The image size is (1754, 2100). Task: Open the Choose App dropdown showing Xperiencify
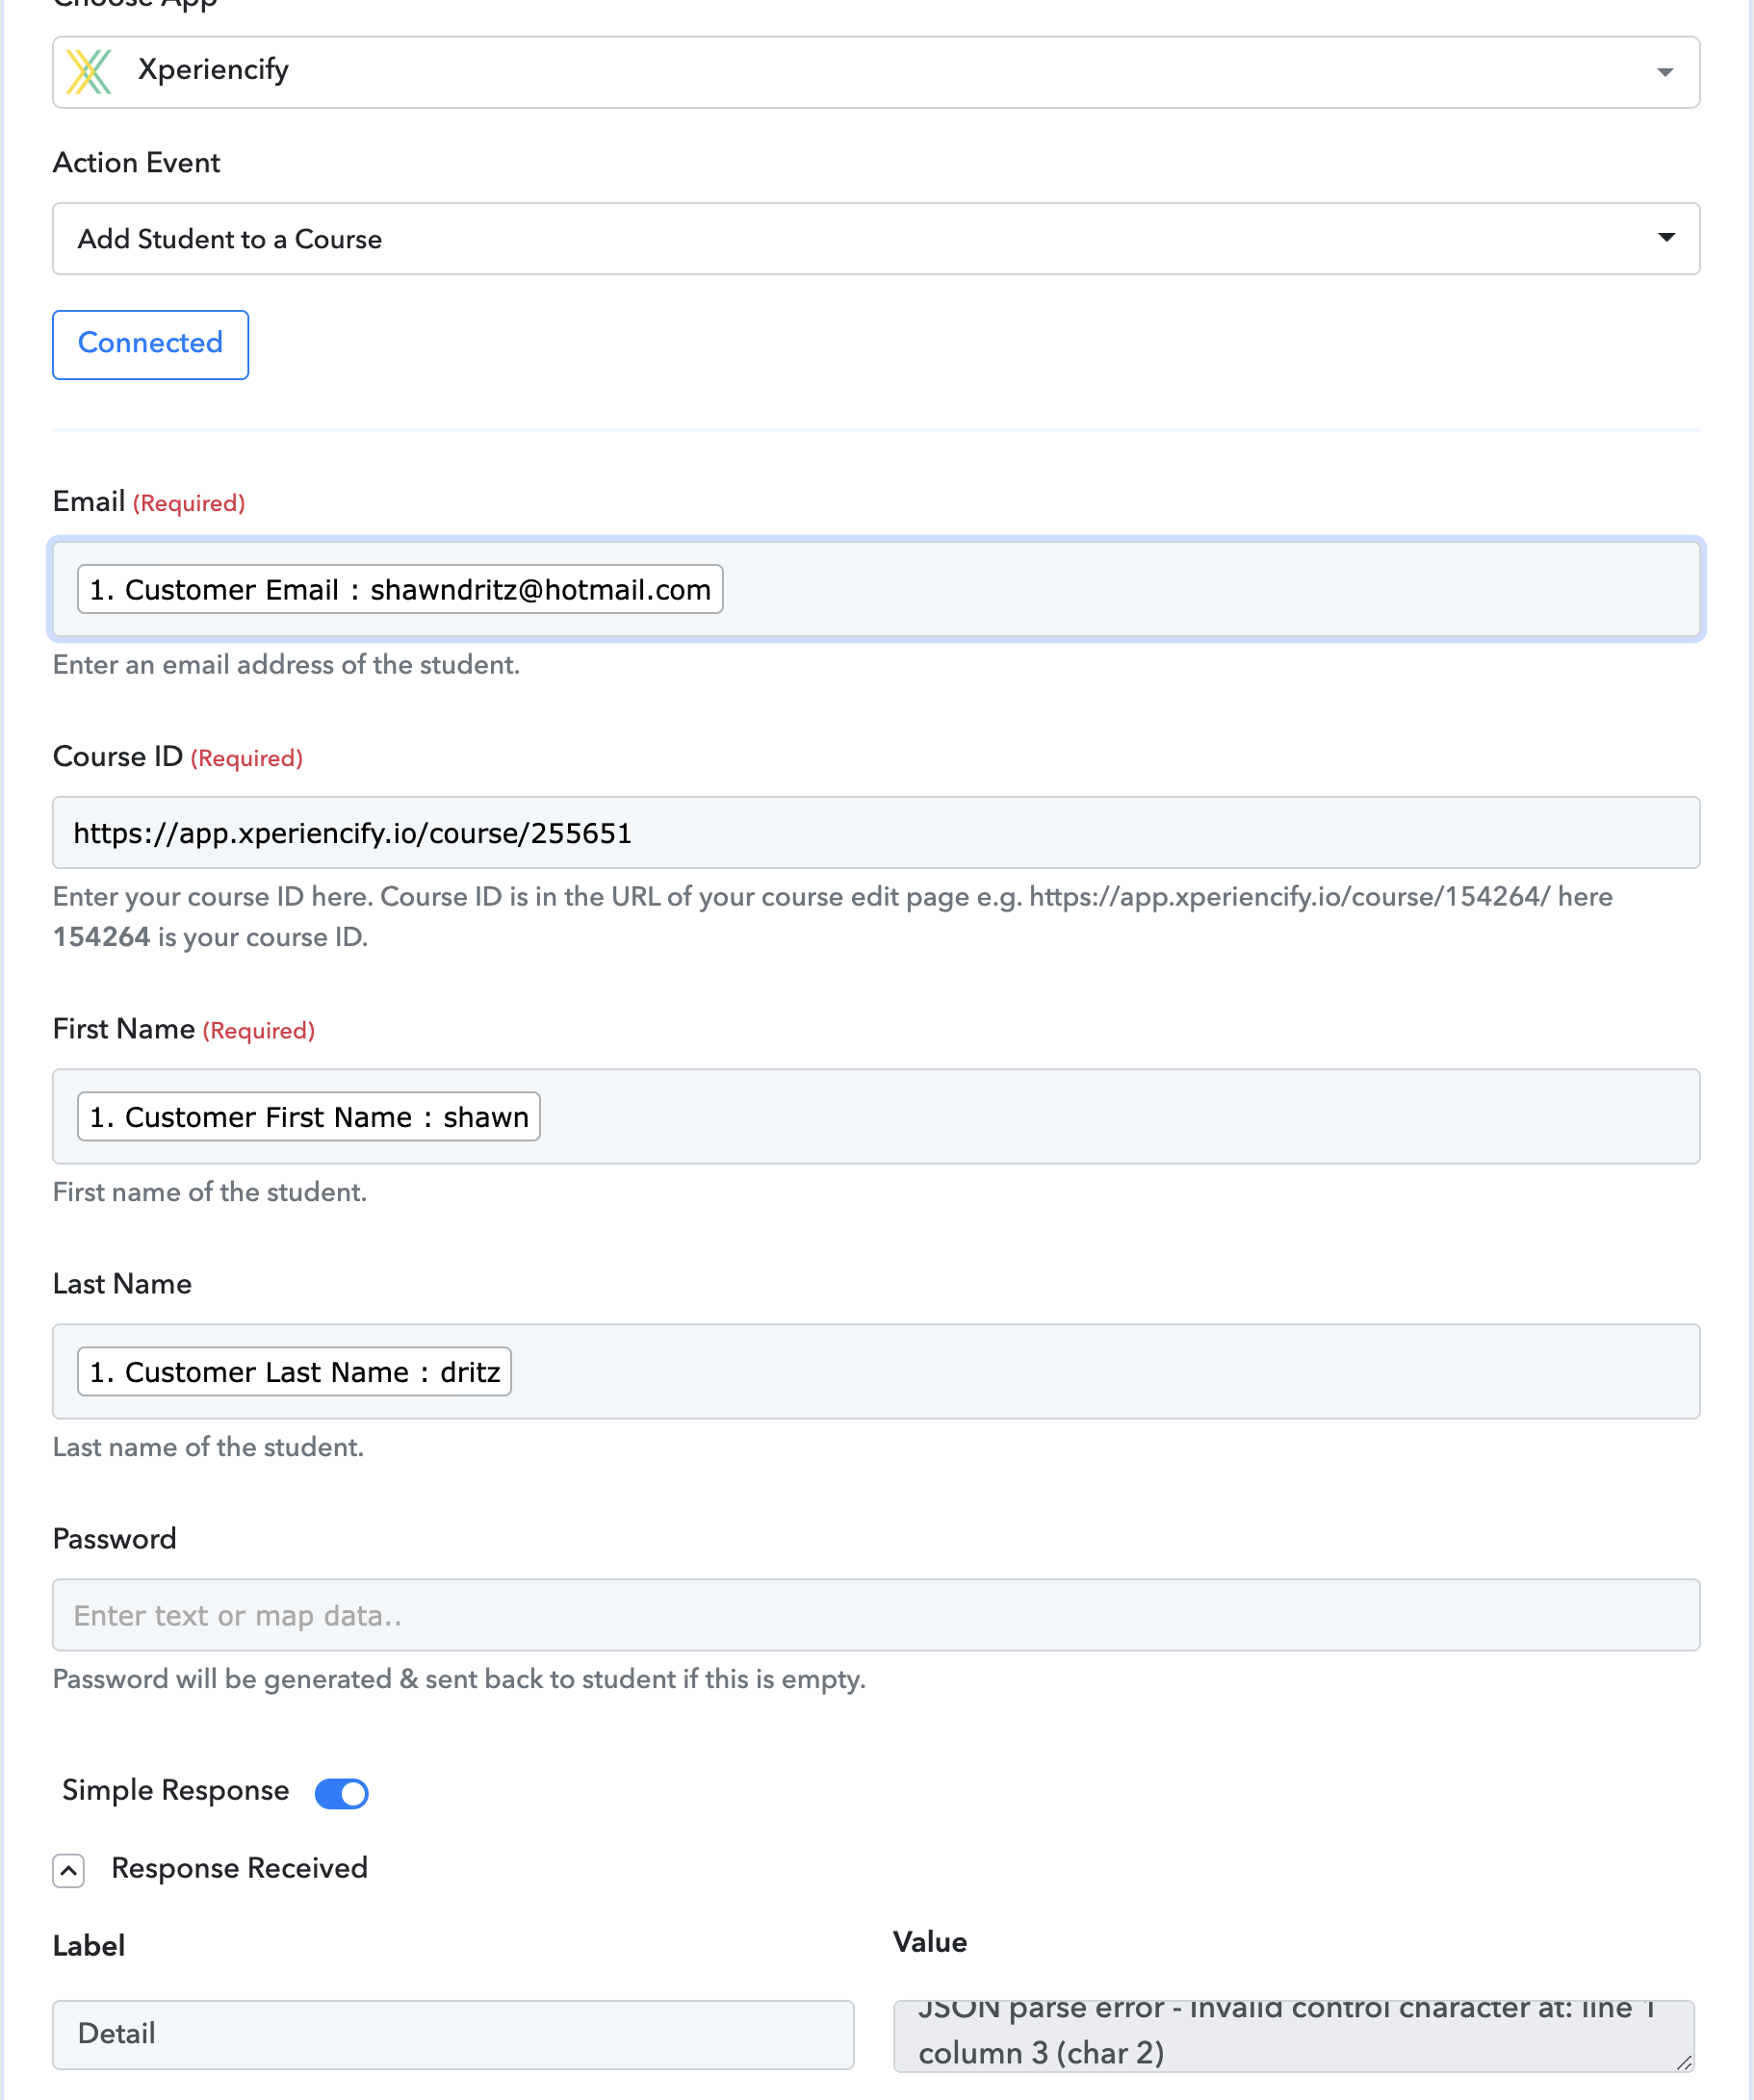coord(876,72)
